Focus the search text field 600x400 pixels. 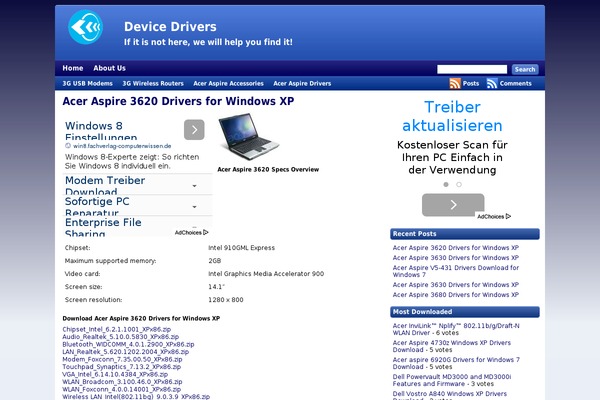(x=472, y=69)
